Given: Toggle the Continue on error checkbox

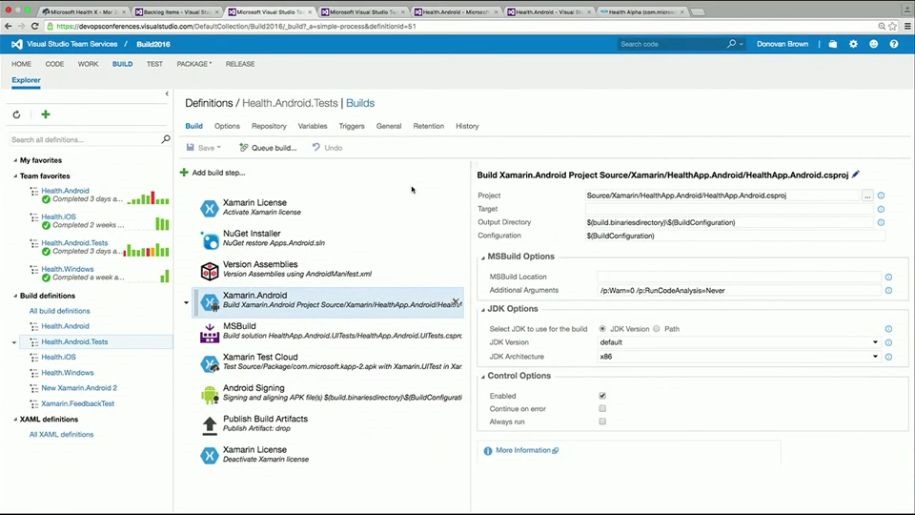Looking at the screenshot, I should click(602, 408).
